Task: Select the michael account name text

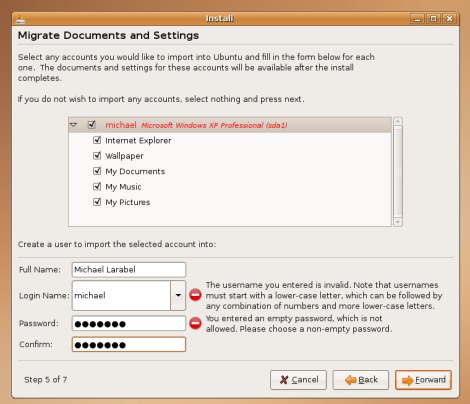Action: (x=121, y=125)
